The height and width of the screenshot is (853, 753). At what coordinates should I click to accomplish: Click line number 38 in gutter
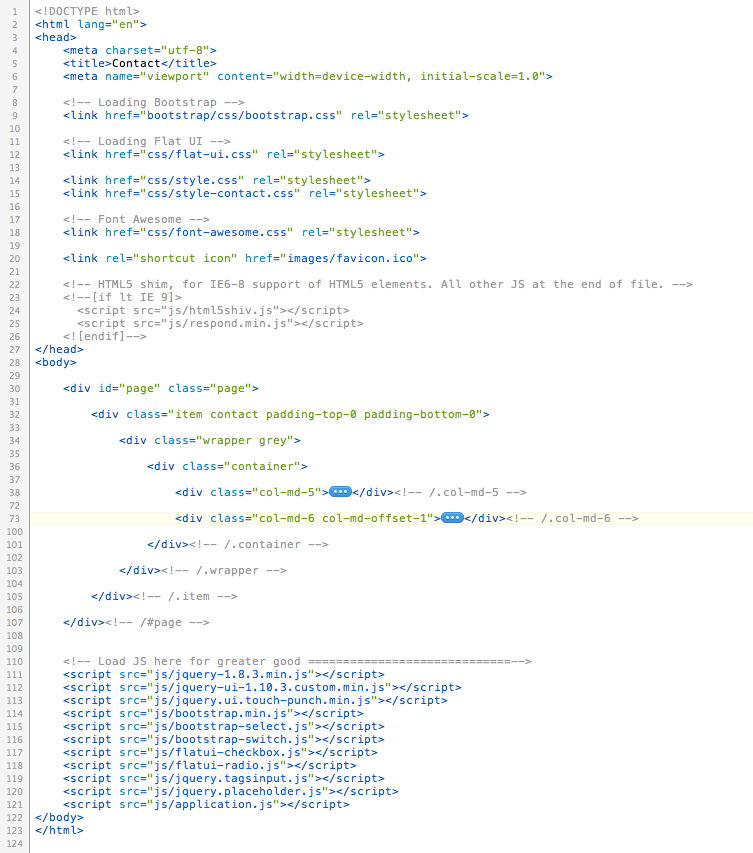(15, 493)
